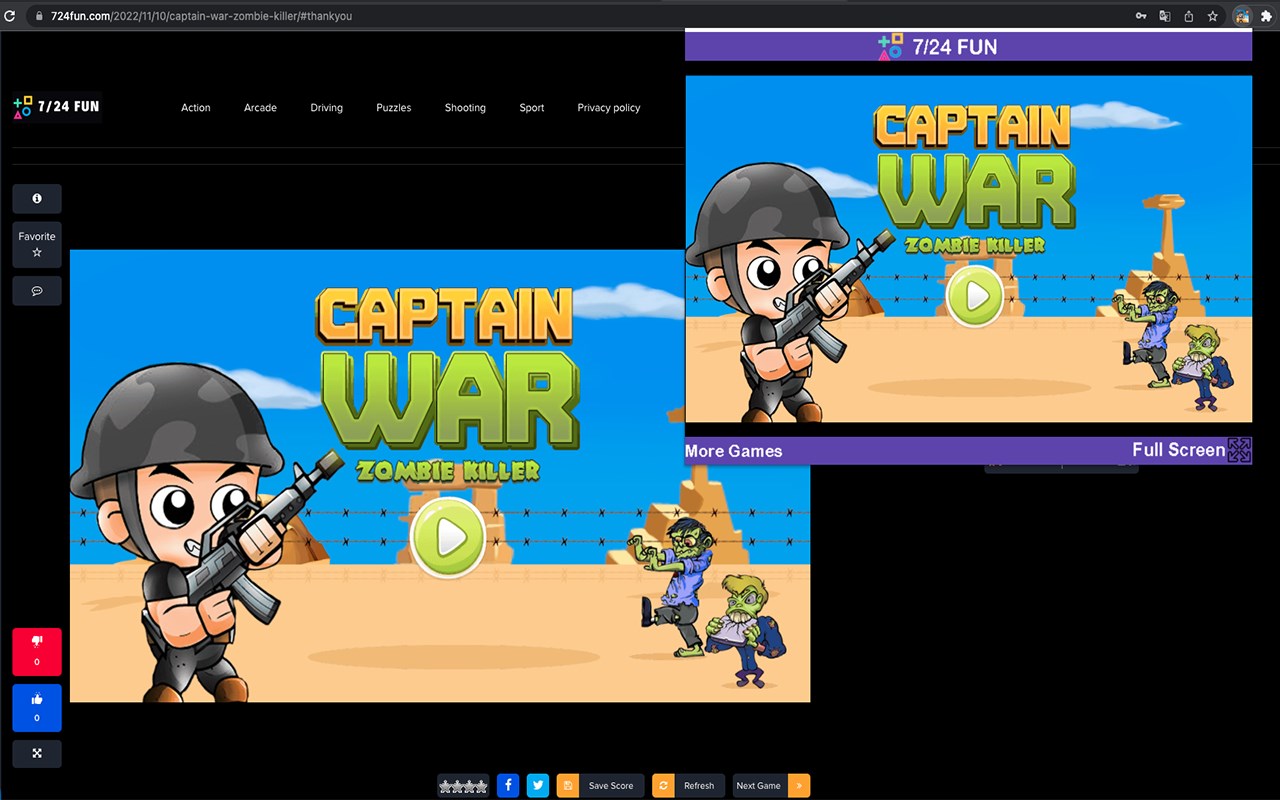Click the Translate page icon
The height and width of the screenshot is (800, 1280).
point(1165,16)
